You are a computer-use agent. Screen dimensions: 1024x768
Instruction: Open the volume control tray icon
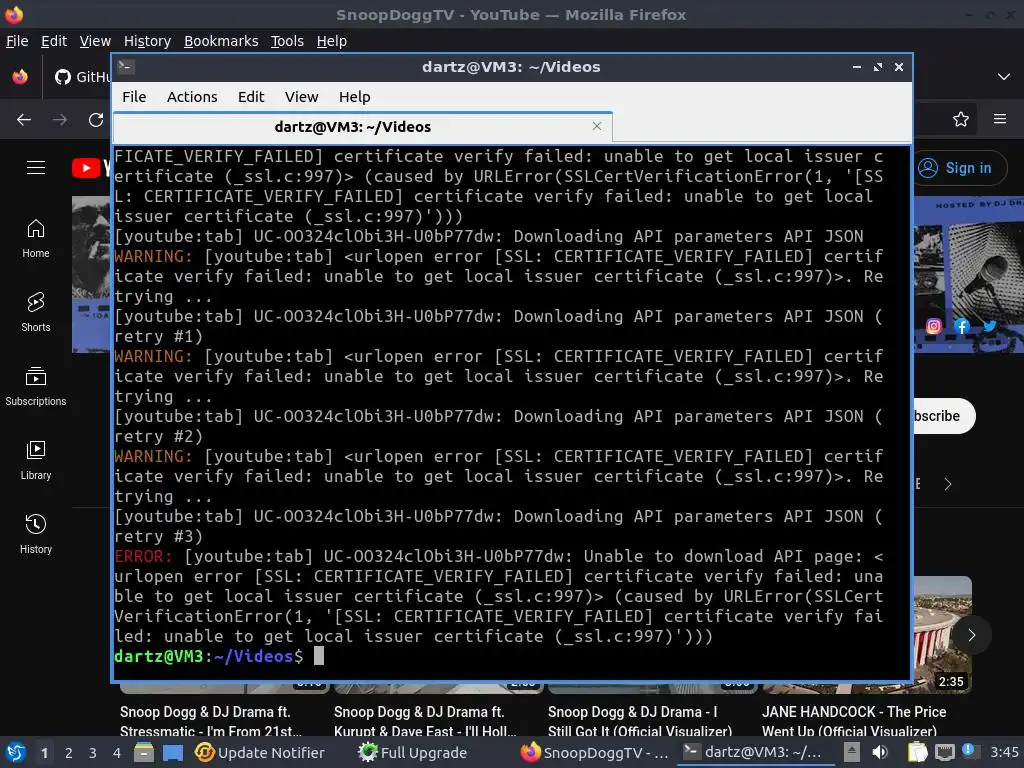coord(880,752)
